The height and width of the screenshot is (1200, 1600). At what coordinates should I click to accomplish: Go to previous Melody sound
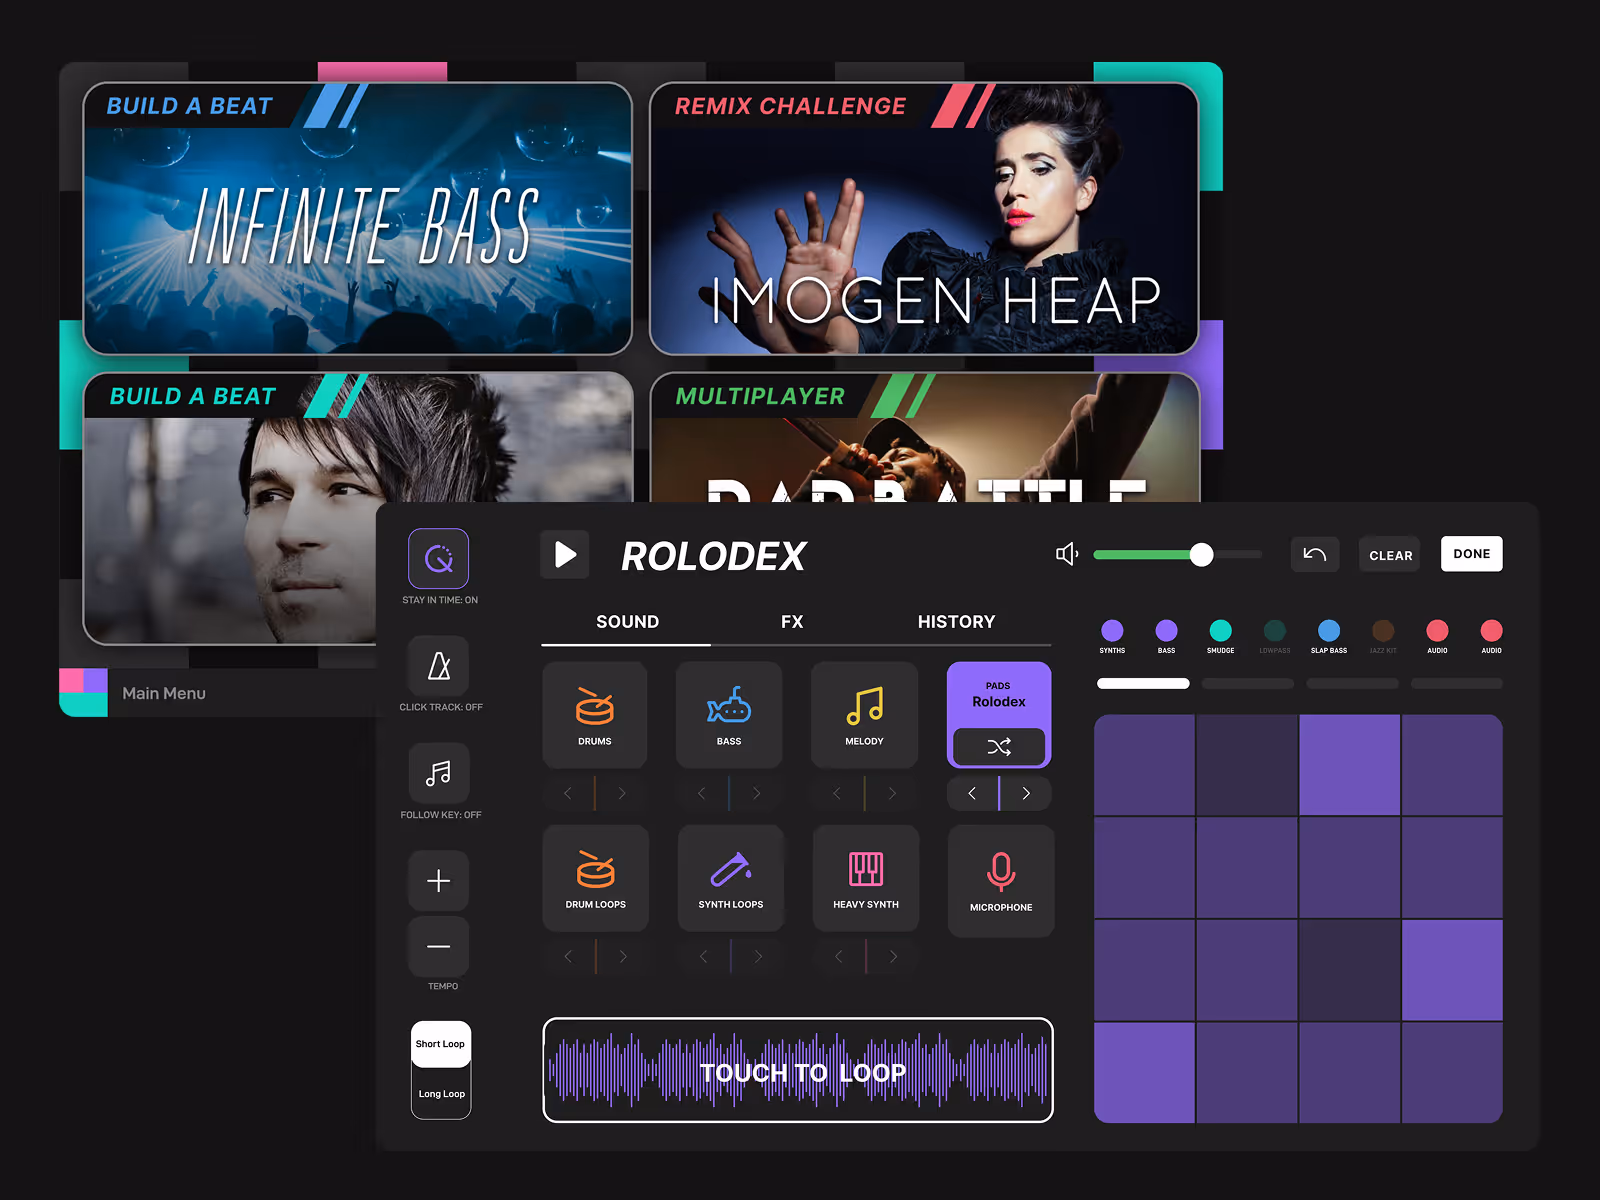837,793
